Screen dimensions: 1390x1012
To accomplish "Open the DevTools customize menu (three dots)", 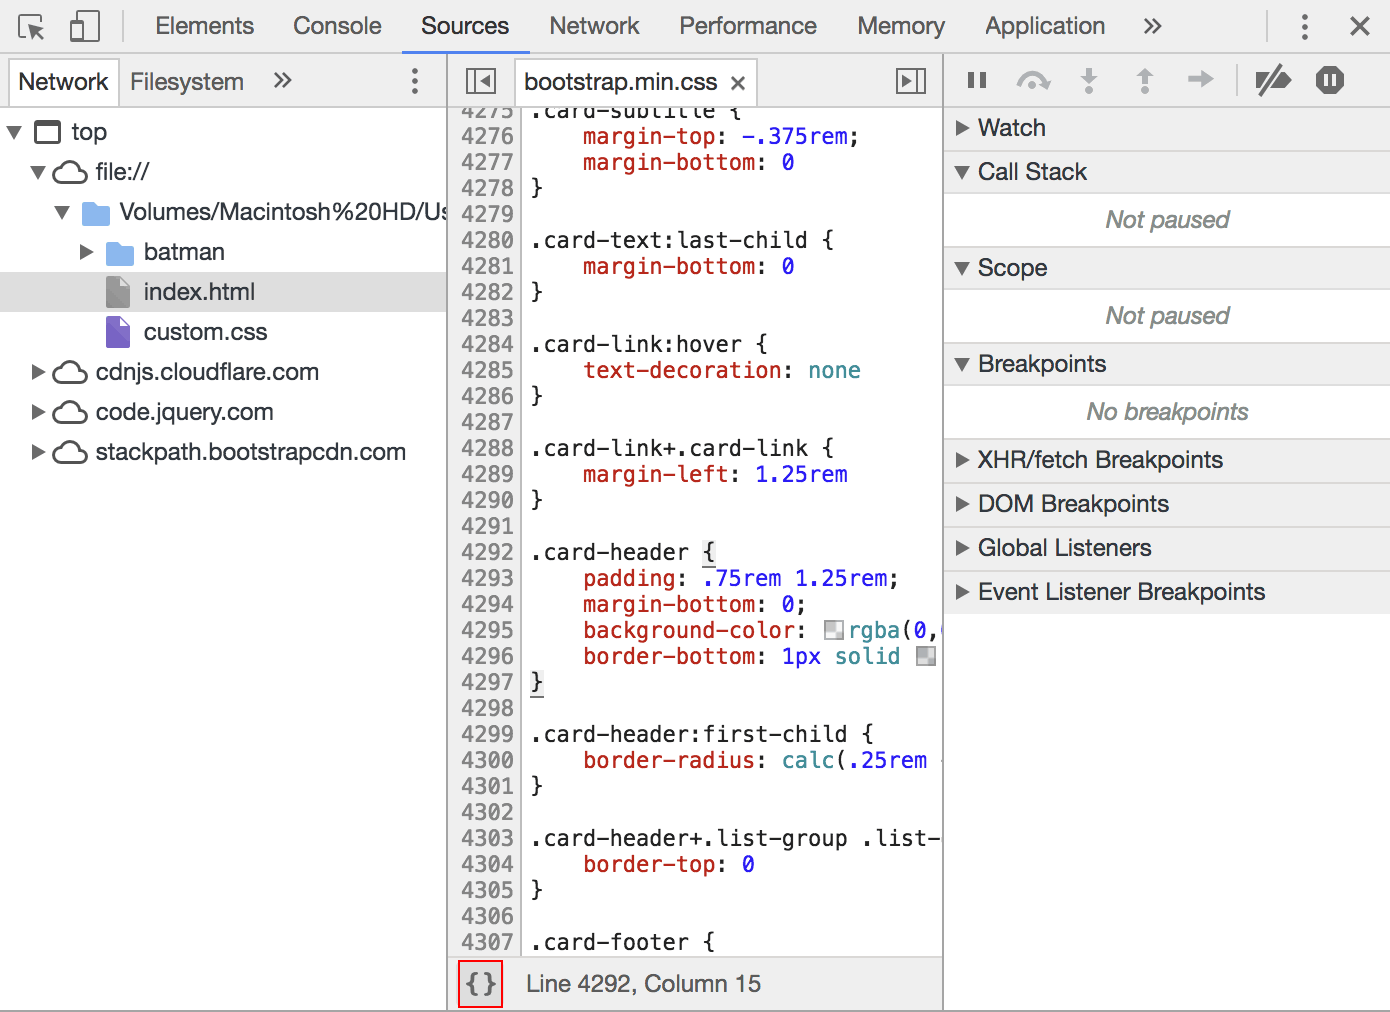I will tap(1305, 27).
